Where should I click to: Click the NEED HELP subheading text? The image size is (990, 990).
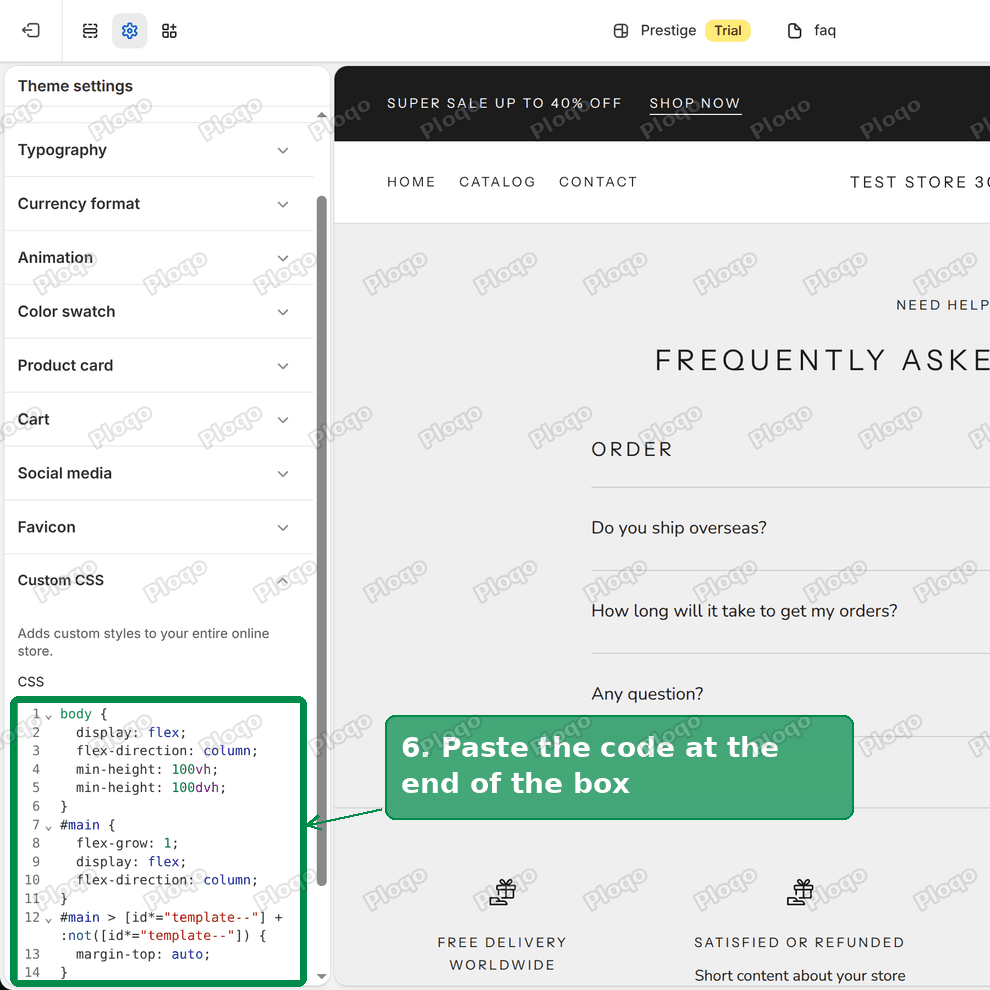943,306
